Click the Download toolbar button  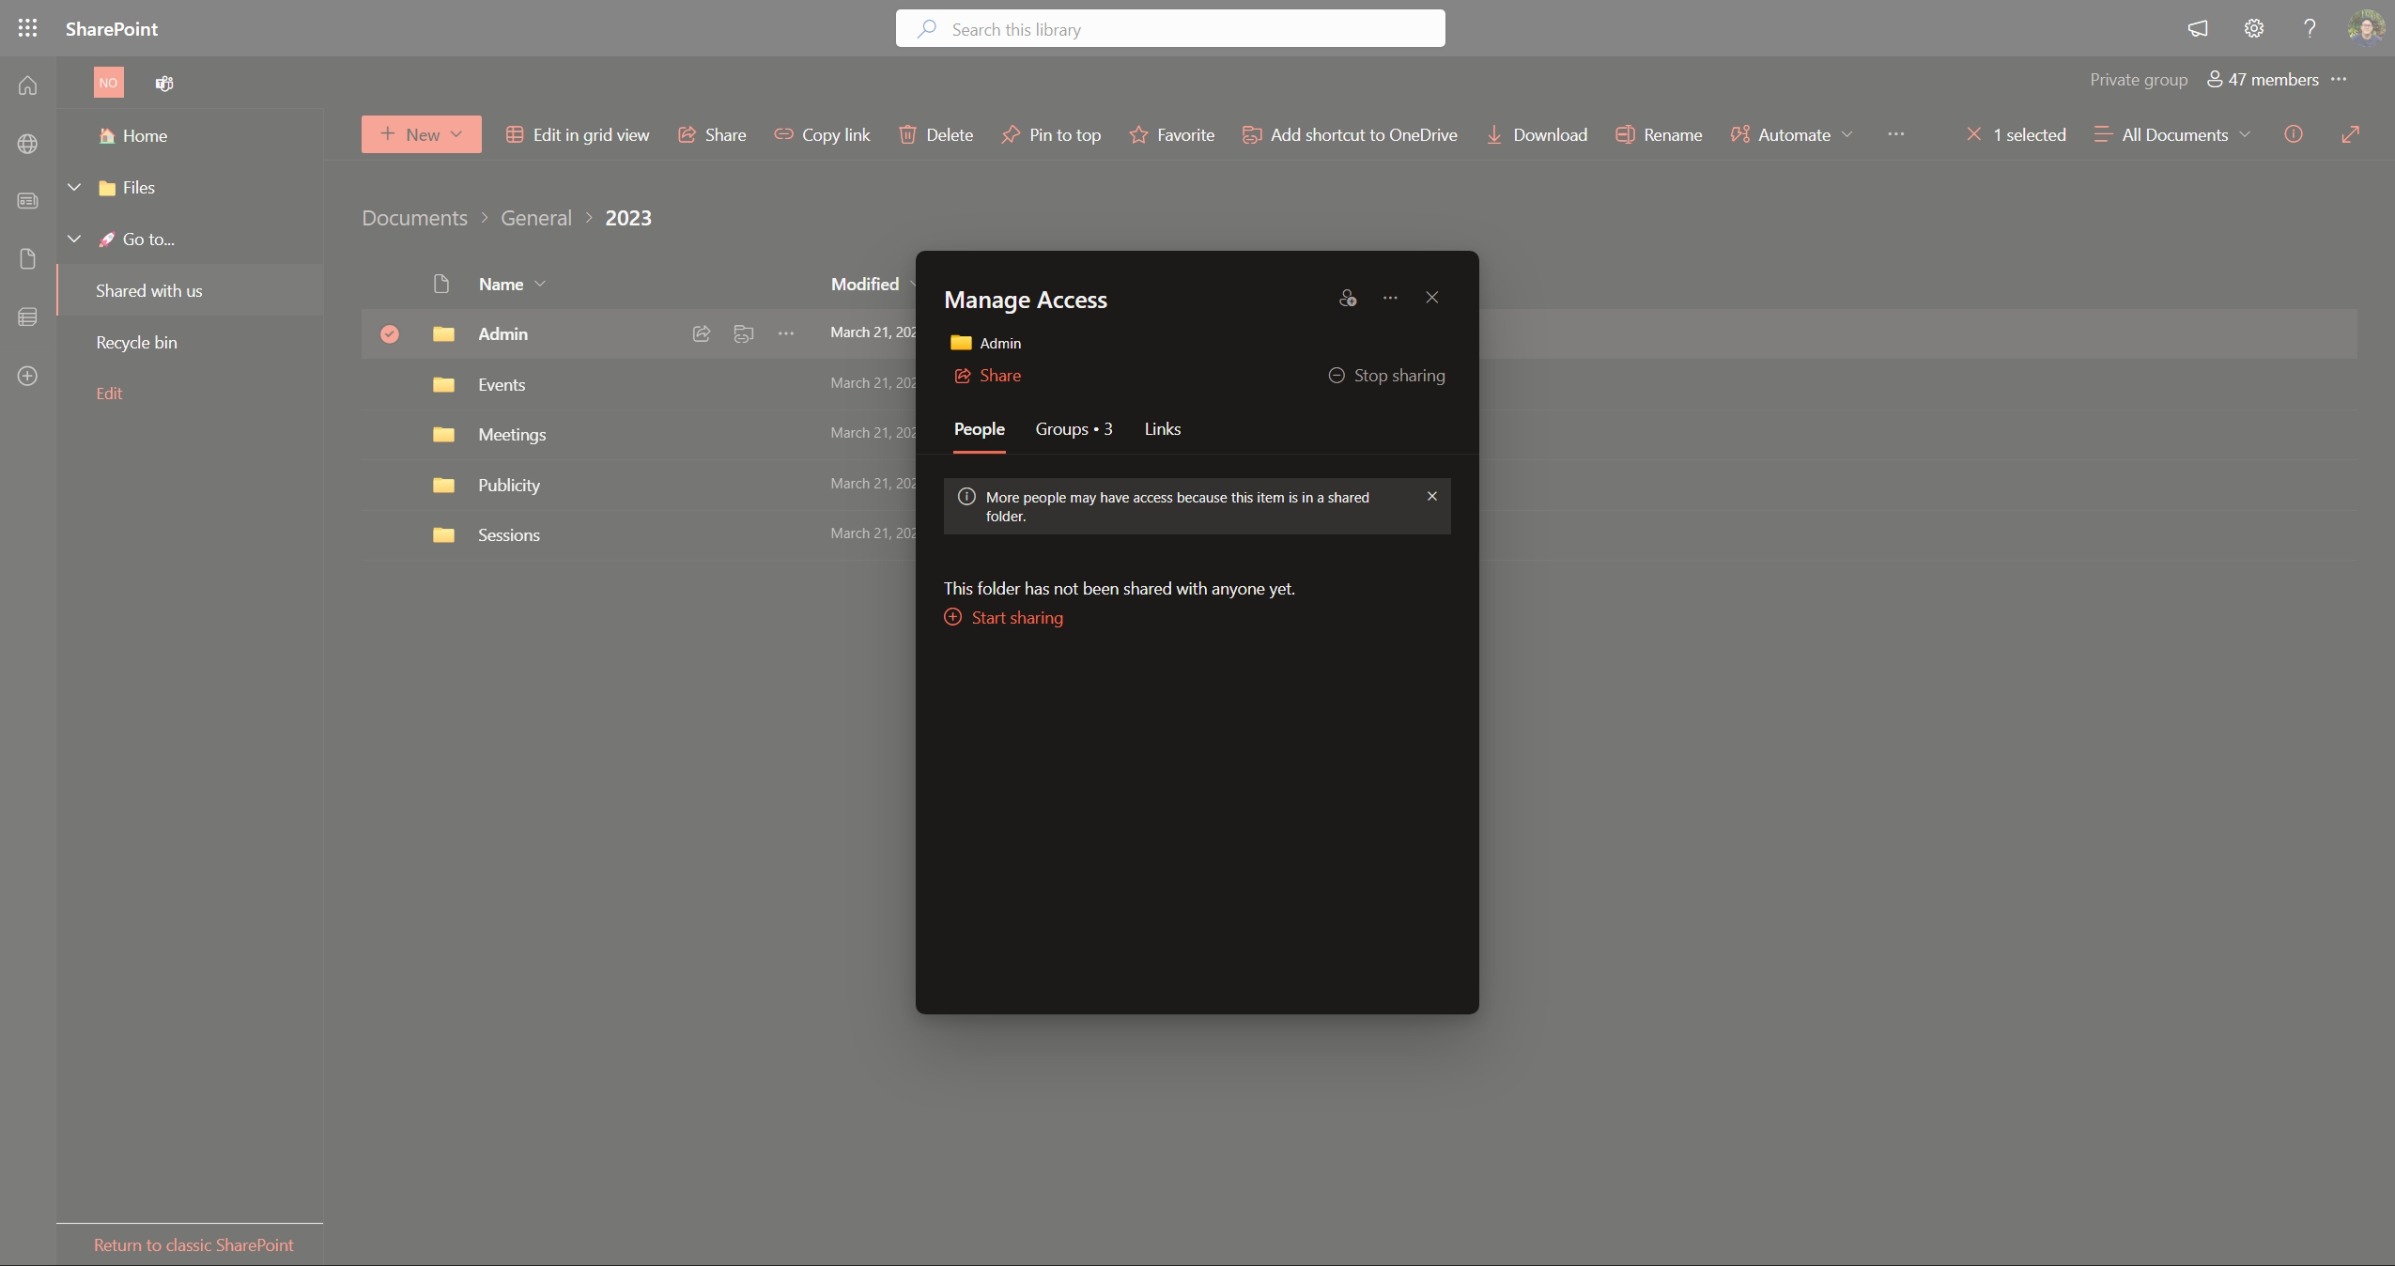[1536, 134]
